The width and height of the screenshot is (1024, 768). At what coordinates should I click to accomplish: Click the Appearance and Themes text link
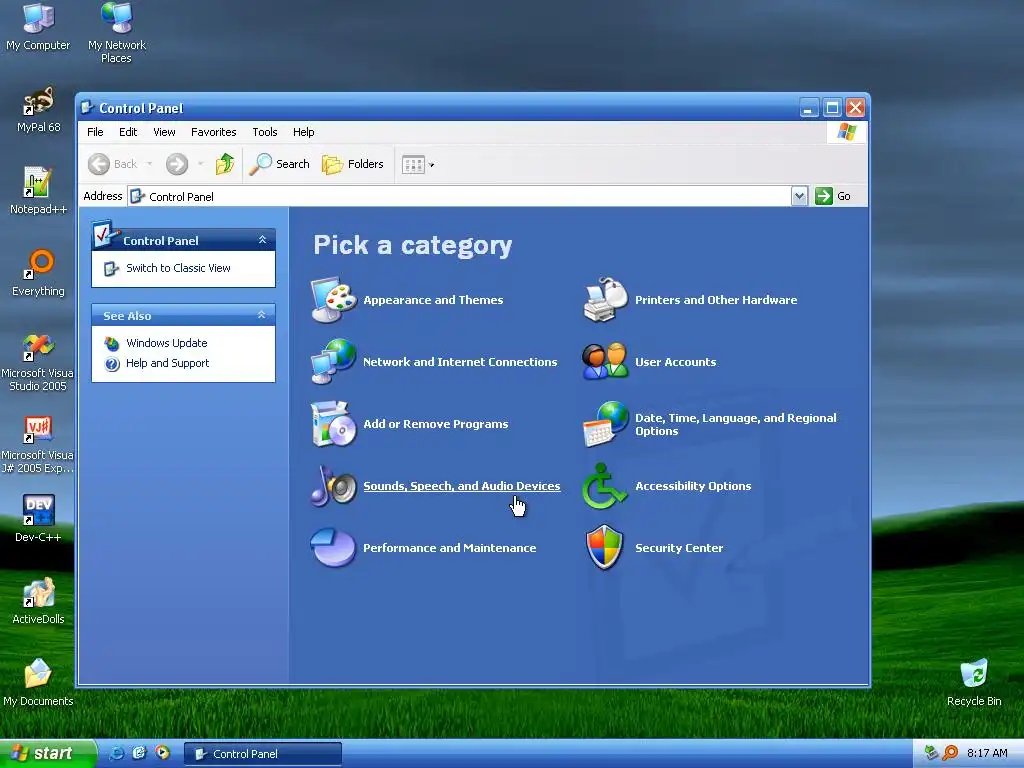click(x=433, y=300)
